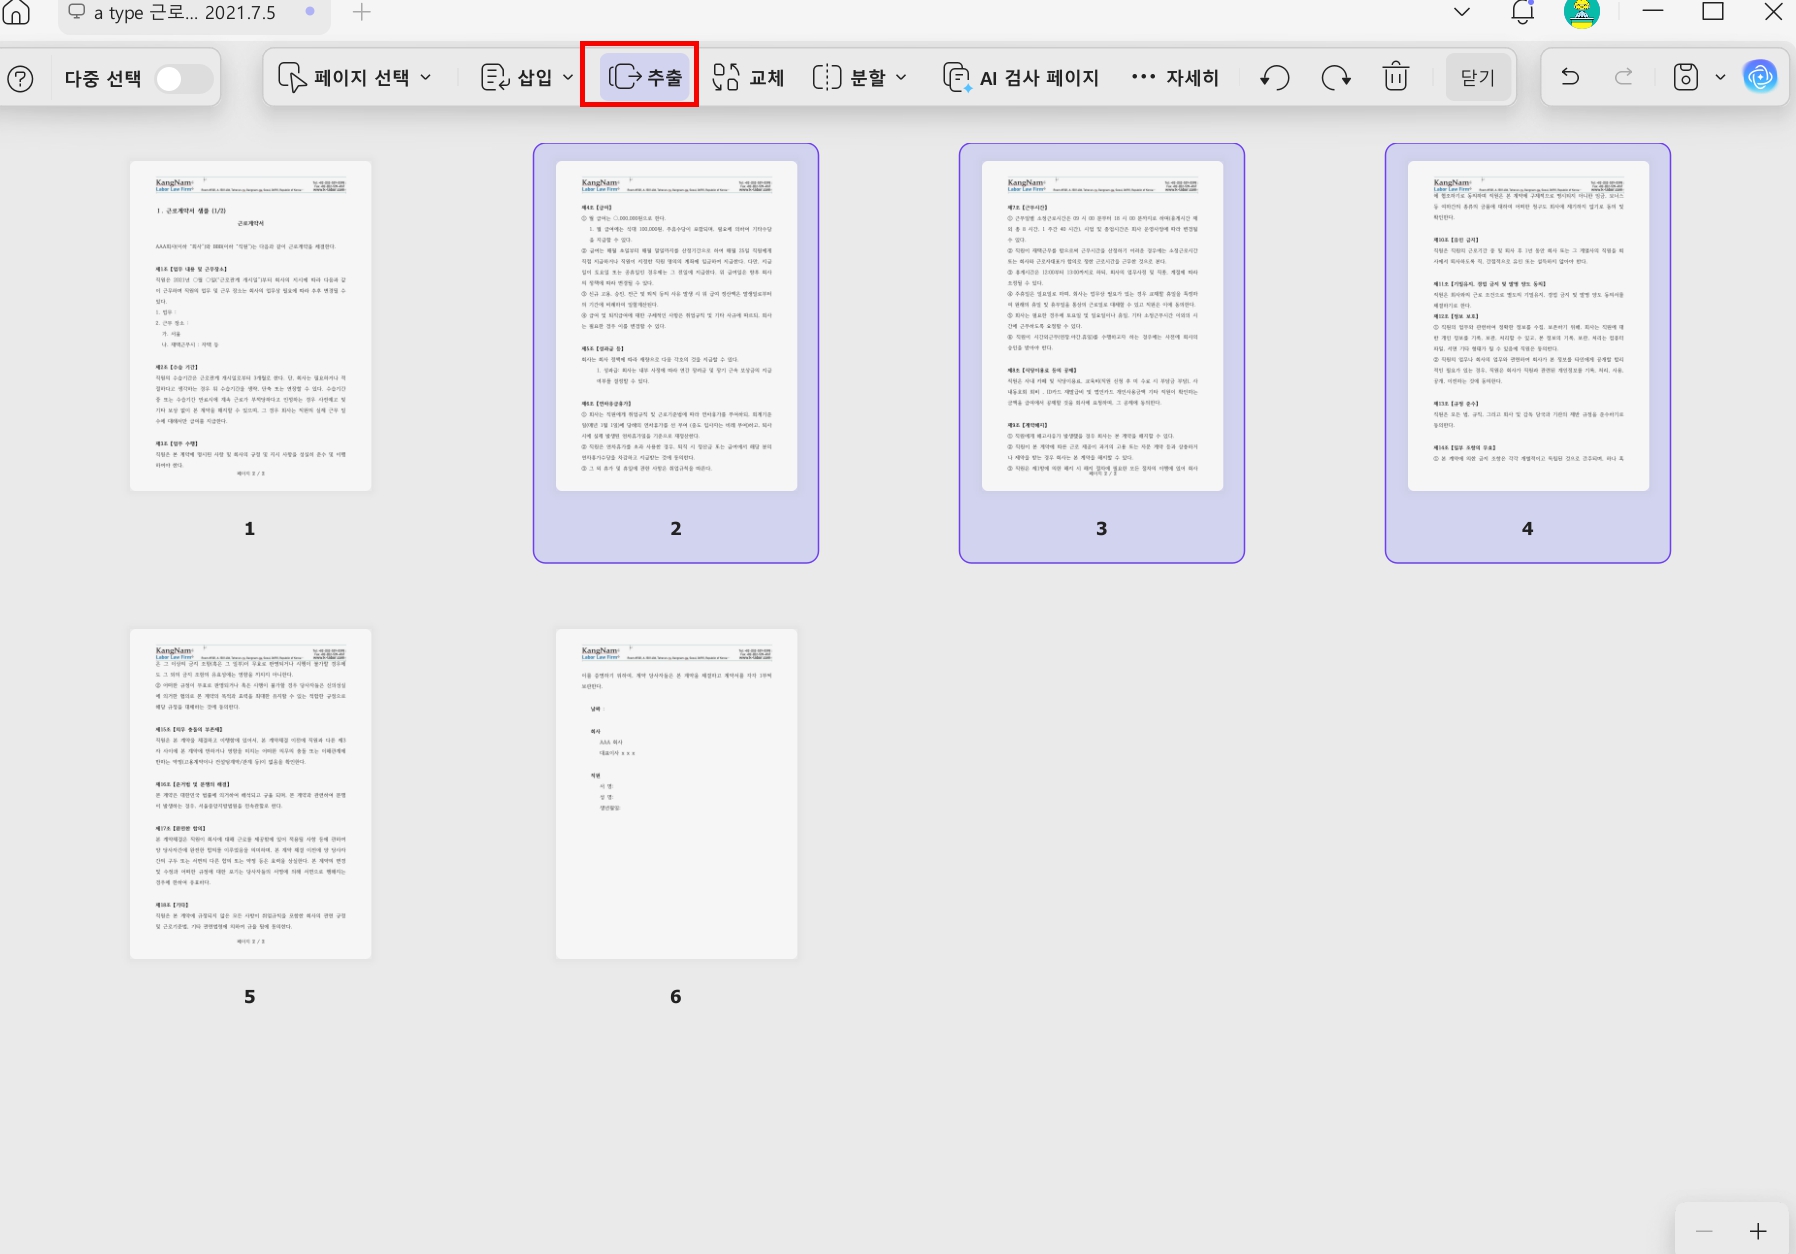1796x1254 pixels.
Task: Click the 삽입 insert button
Action: (x=516, y=78)
